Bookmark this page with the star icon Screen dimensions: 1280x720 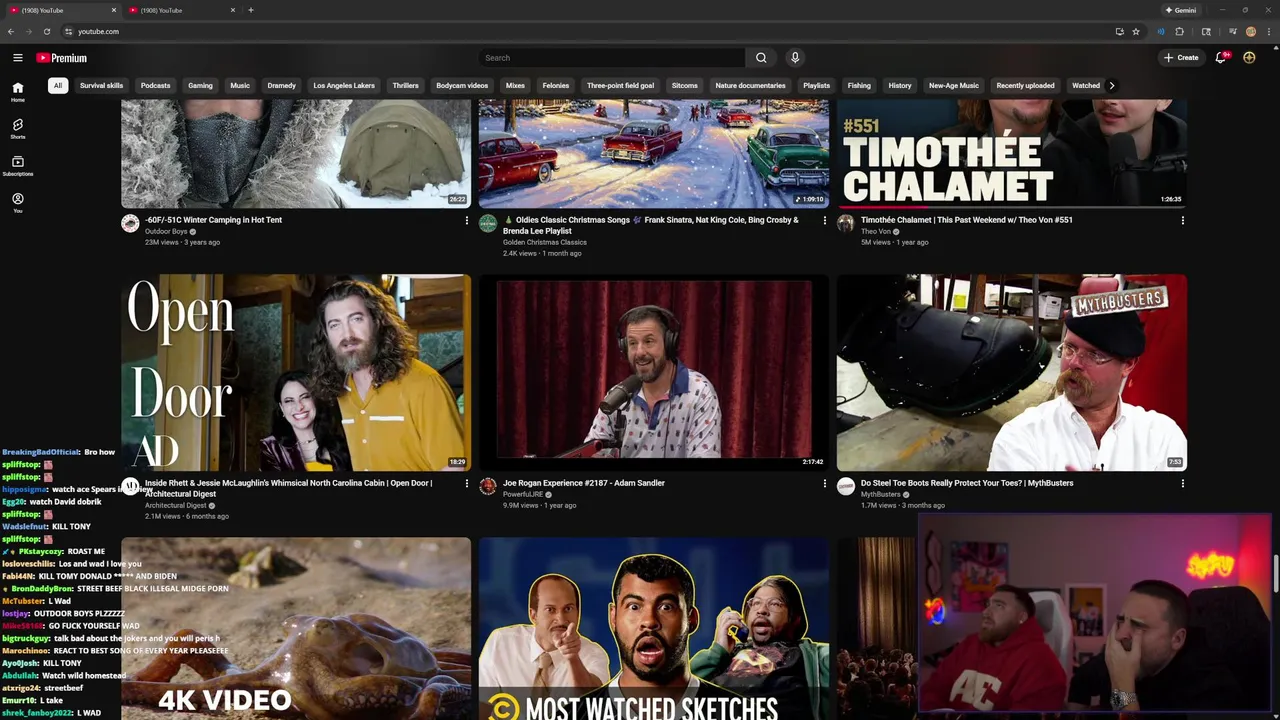[1136, 31]
